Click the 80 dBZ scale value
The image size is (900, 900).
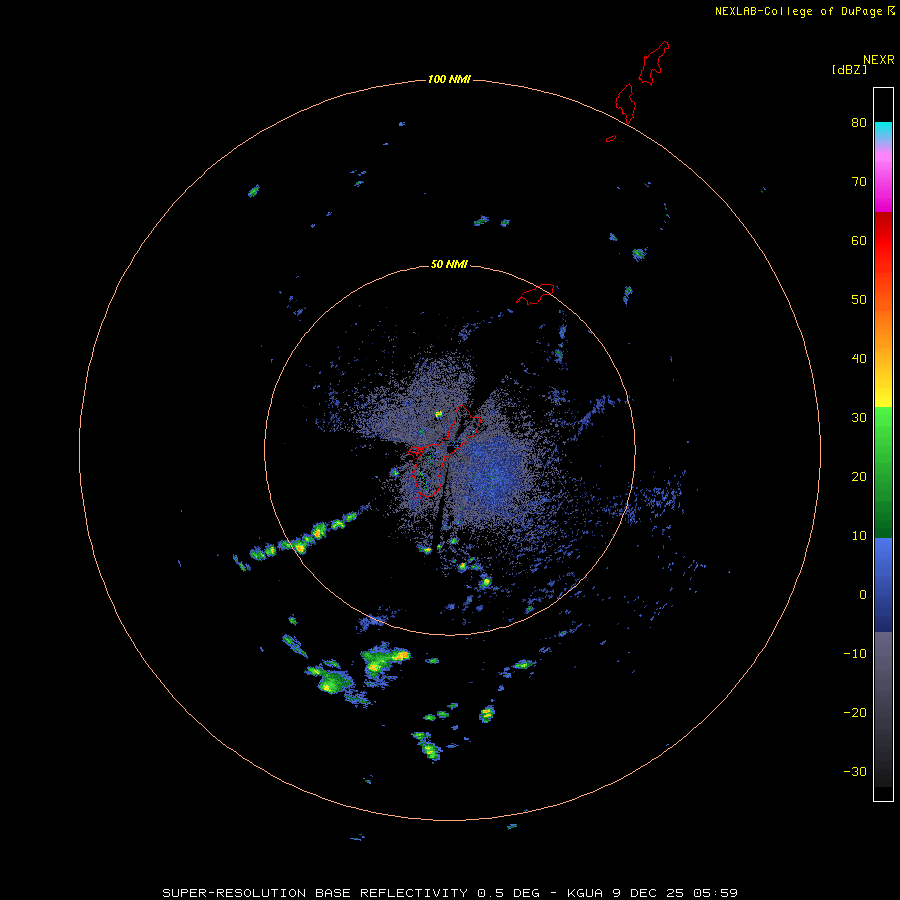click(859, 123)
